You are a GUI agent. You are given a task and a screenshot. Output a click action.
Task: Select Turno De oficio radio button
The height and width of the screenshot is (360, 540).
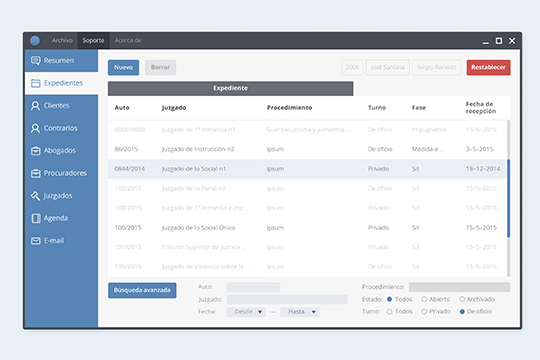(462, 311)
